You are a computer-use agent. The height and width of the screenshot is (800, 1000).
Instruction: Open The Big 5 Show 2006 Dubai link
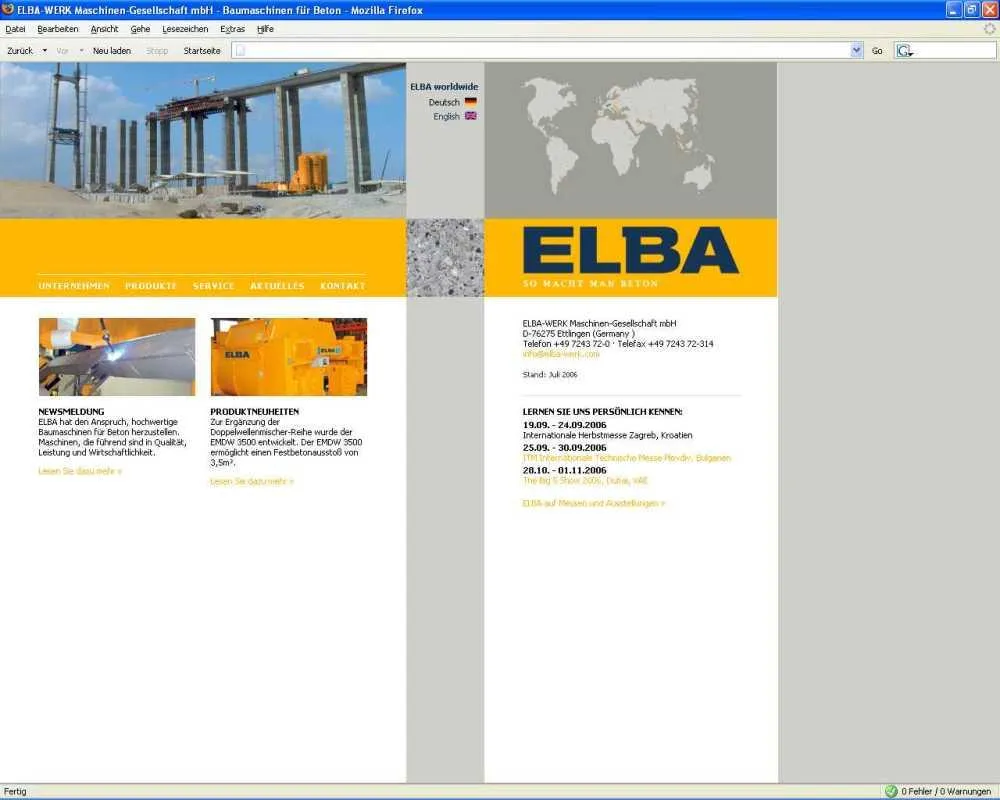point(585,480)
